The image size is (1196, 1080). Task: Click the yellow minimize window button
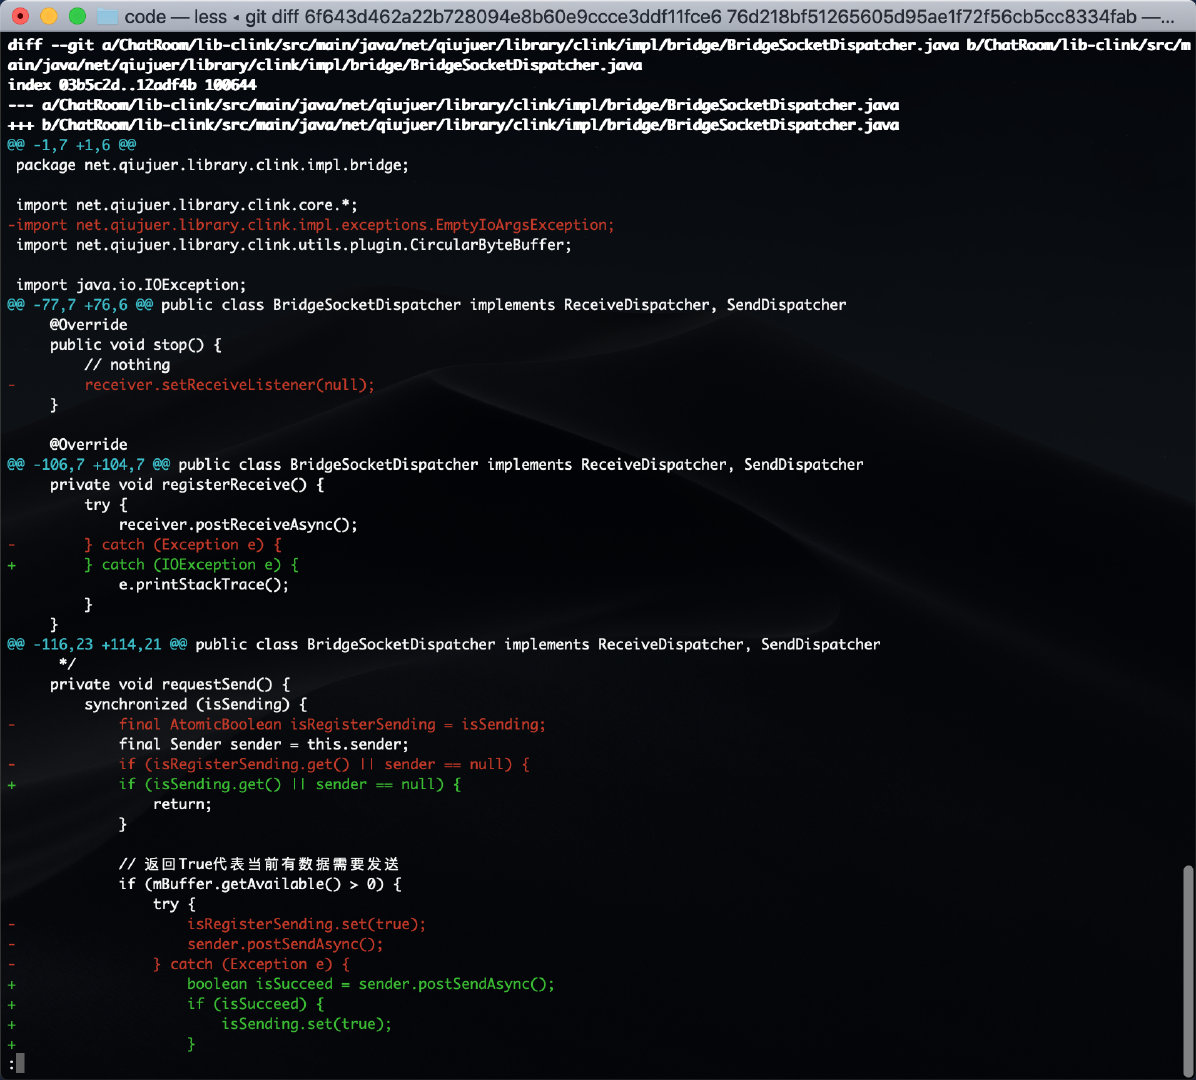[49, 16]
